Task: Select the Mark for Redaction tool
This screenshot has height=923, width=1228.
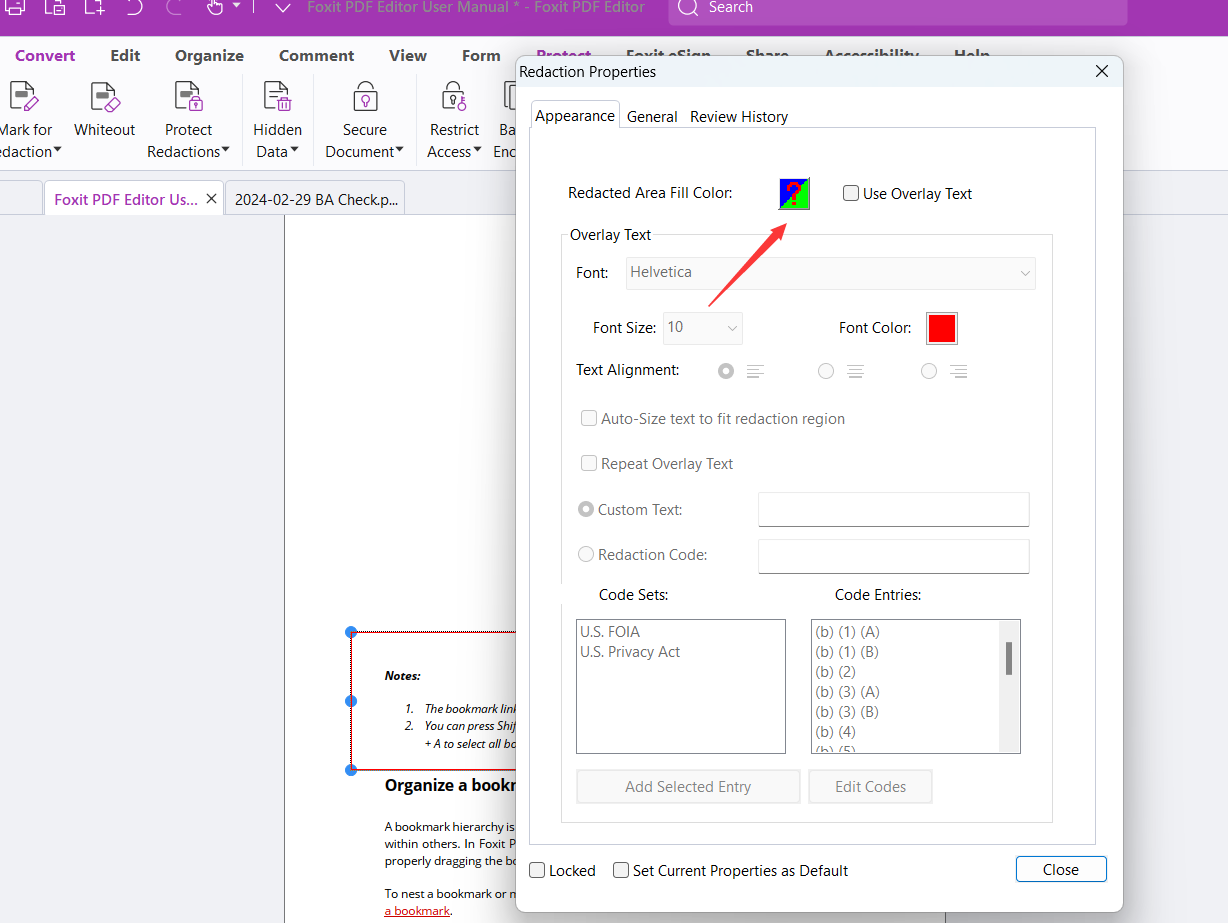Action: pyautogui.click(x=26, y=116)
